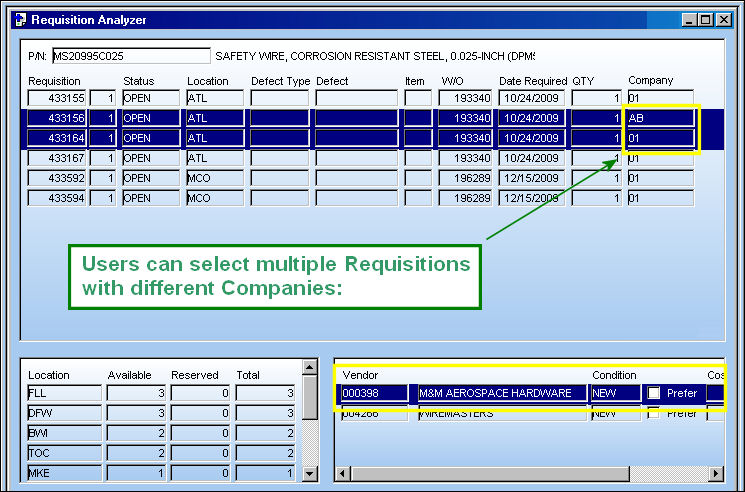Select requisition 433155 row
The image size is (745, 492).
point(361,98)
